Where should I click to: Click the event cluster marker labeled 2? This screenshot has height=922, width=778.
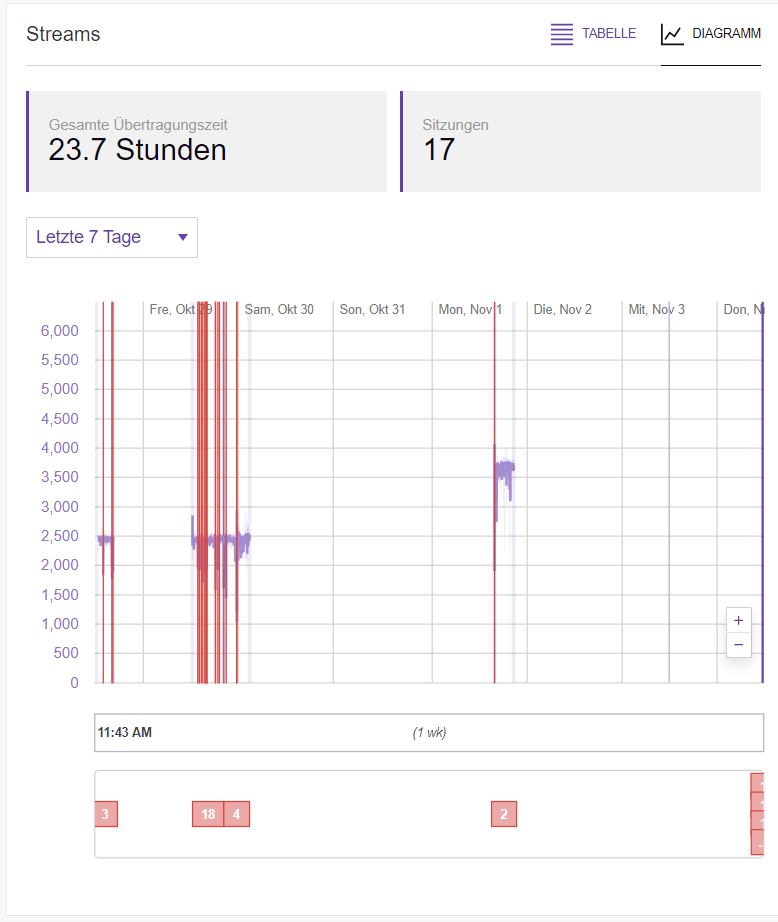[x=504, y=814]
